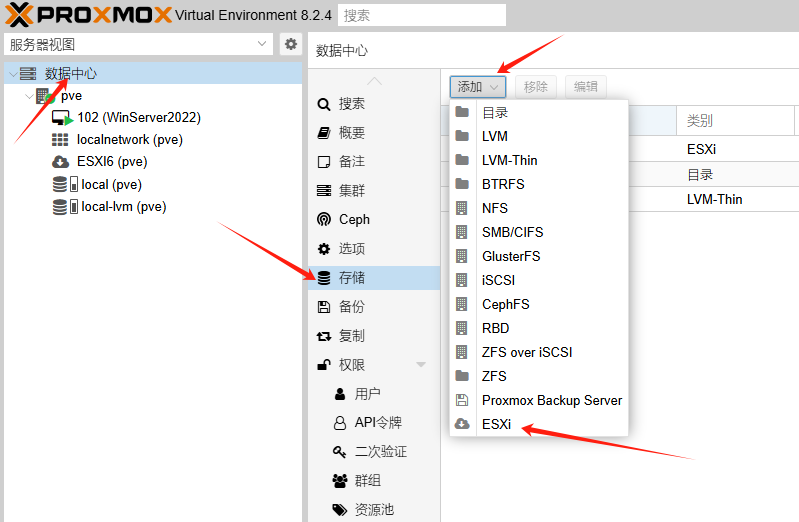Viewport: 799px width, 522px height.
Task: Click the ESXI6 cloud storage icon in tree
Action: coord(60,162)
